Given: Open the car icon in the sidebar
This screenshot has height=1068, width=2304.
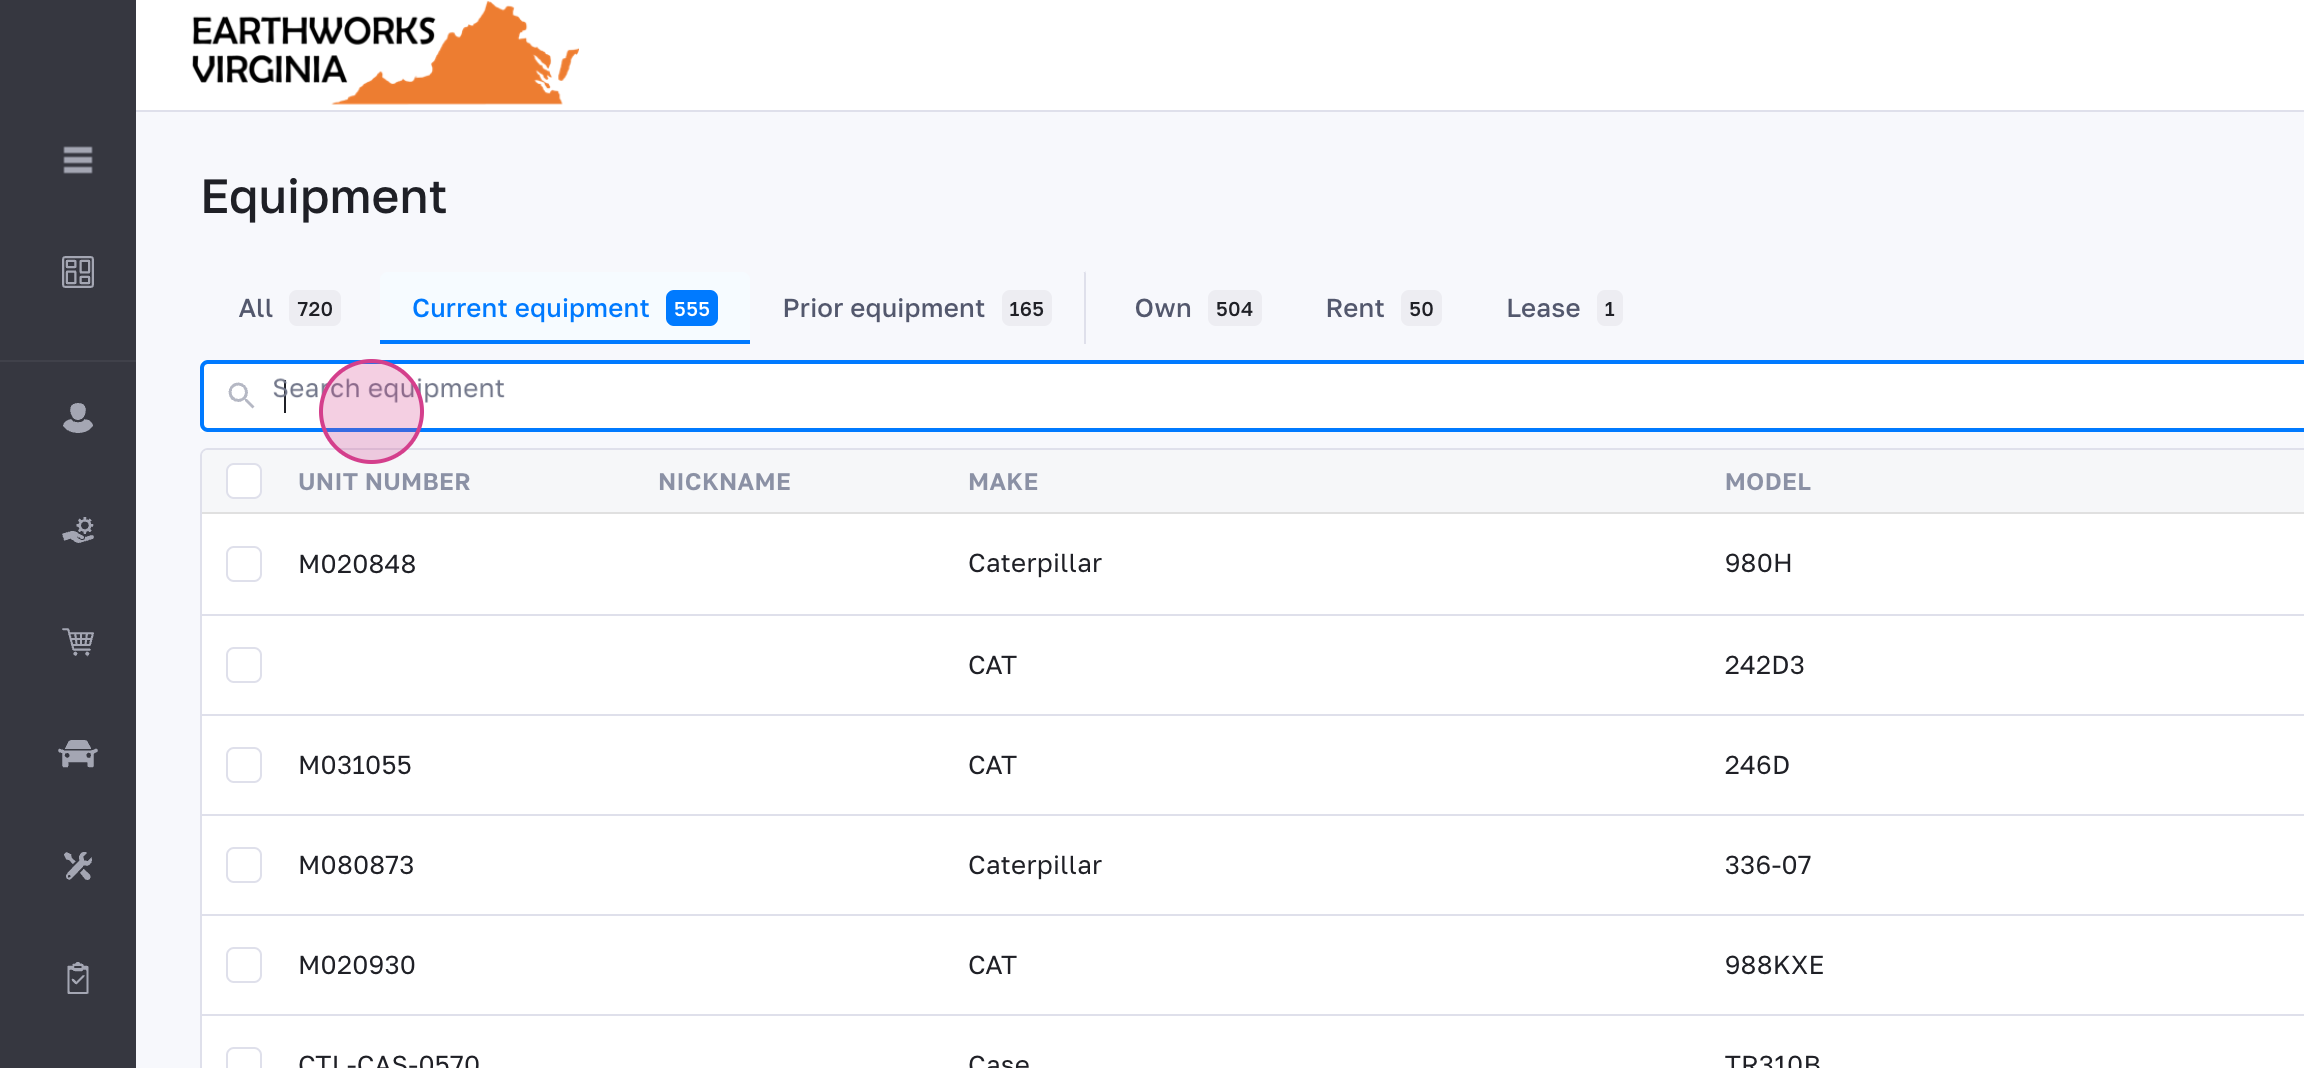Looking at the screenshot, I should point(78,753).
